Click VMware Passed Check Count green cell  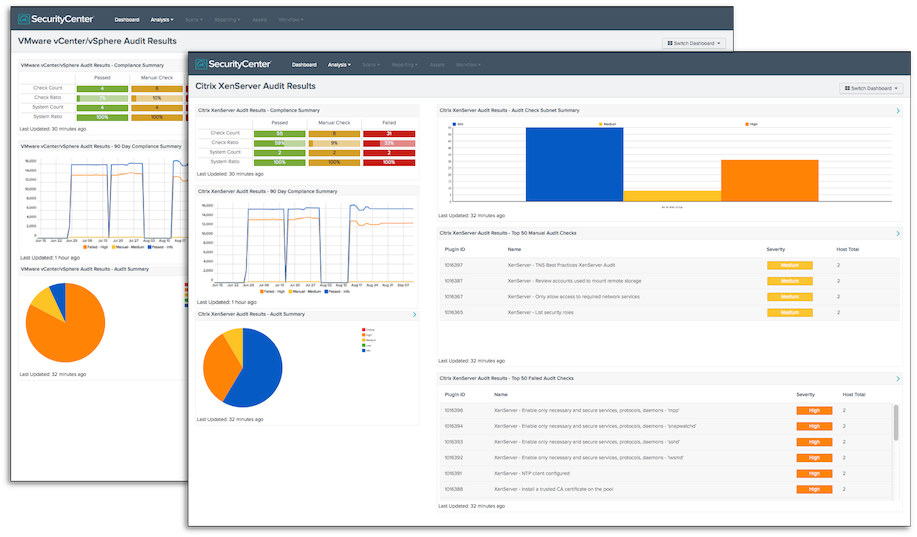pos(102,89)
